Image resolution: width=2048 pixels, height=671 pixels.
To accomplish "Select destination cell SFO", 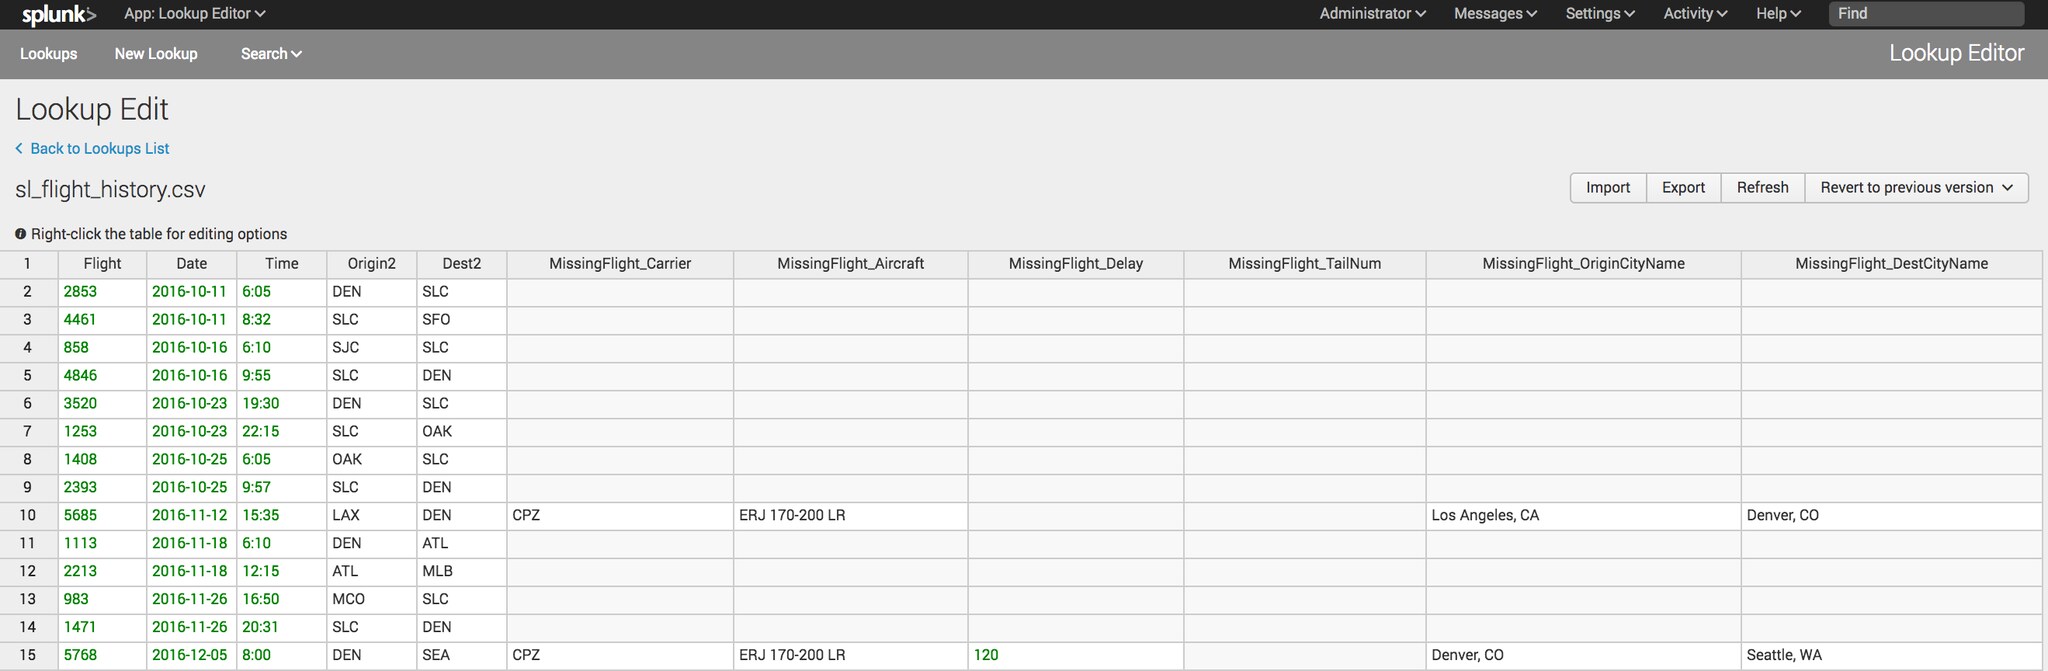I will [x=462, y=320].
